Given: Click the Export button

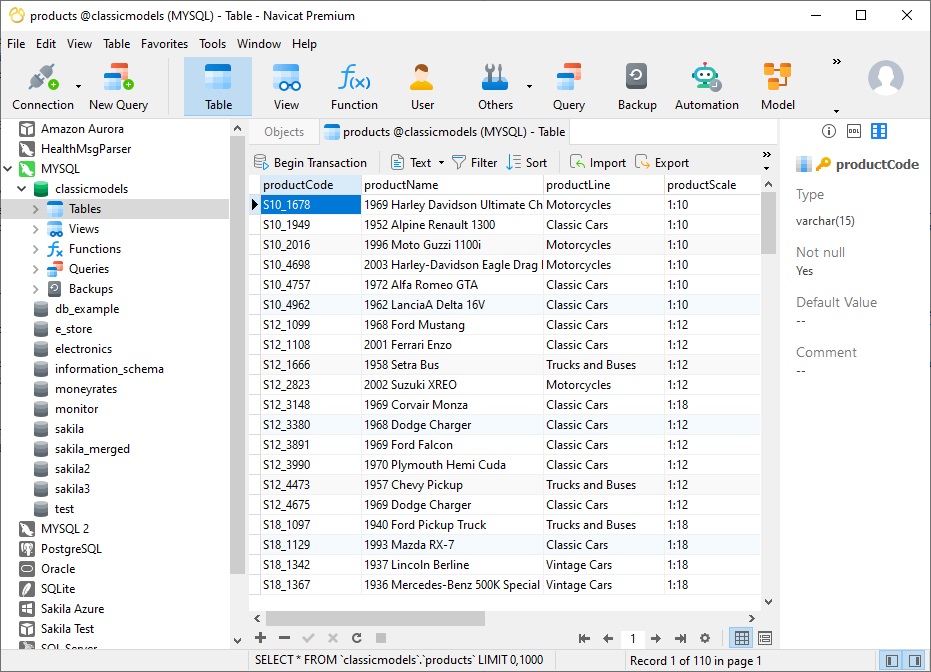Looking at the screenshot, I should click(x=661, y=163).
